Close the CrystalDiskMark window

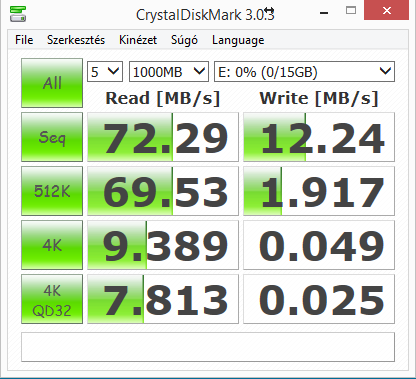point(387,11)
